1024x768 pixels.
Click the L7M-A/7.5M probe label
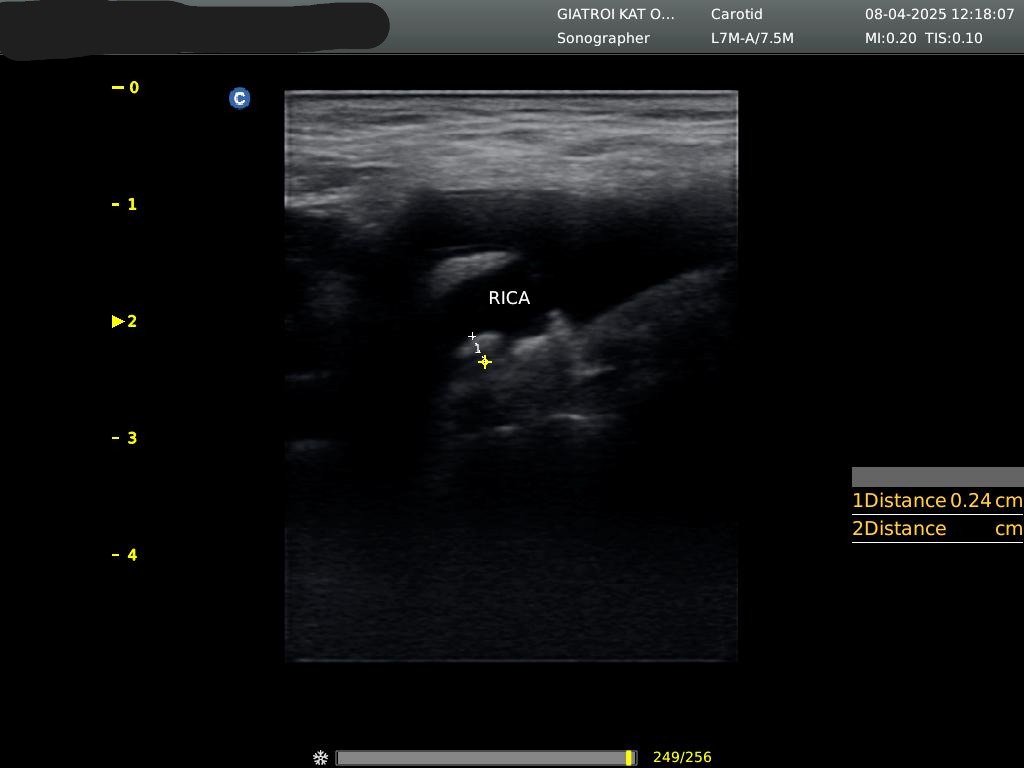[x=752, y=38]
